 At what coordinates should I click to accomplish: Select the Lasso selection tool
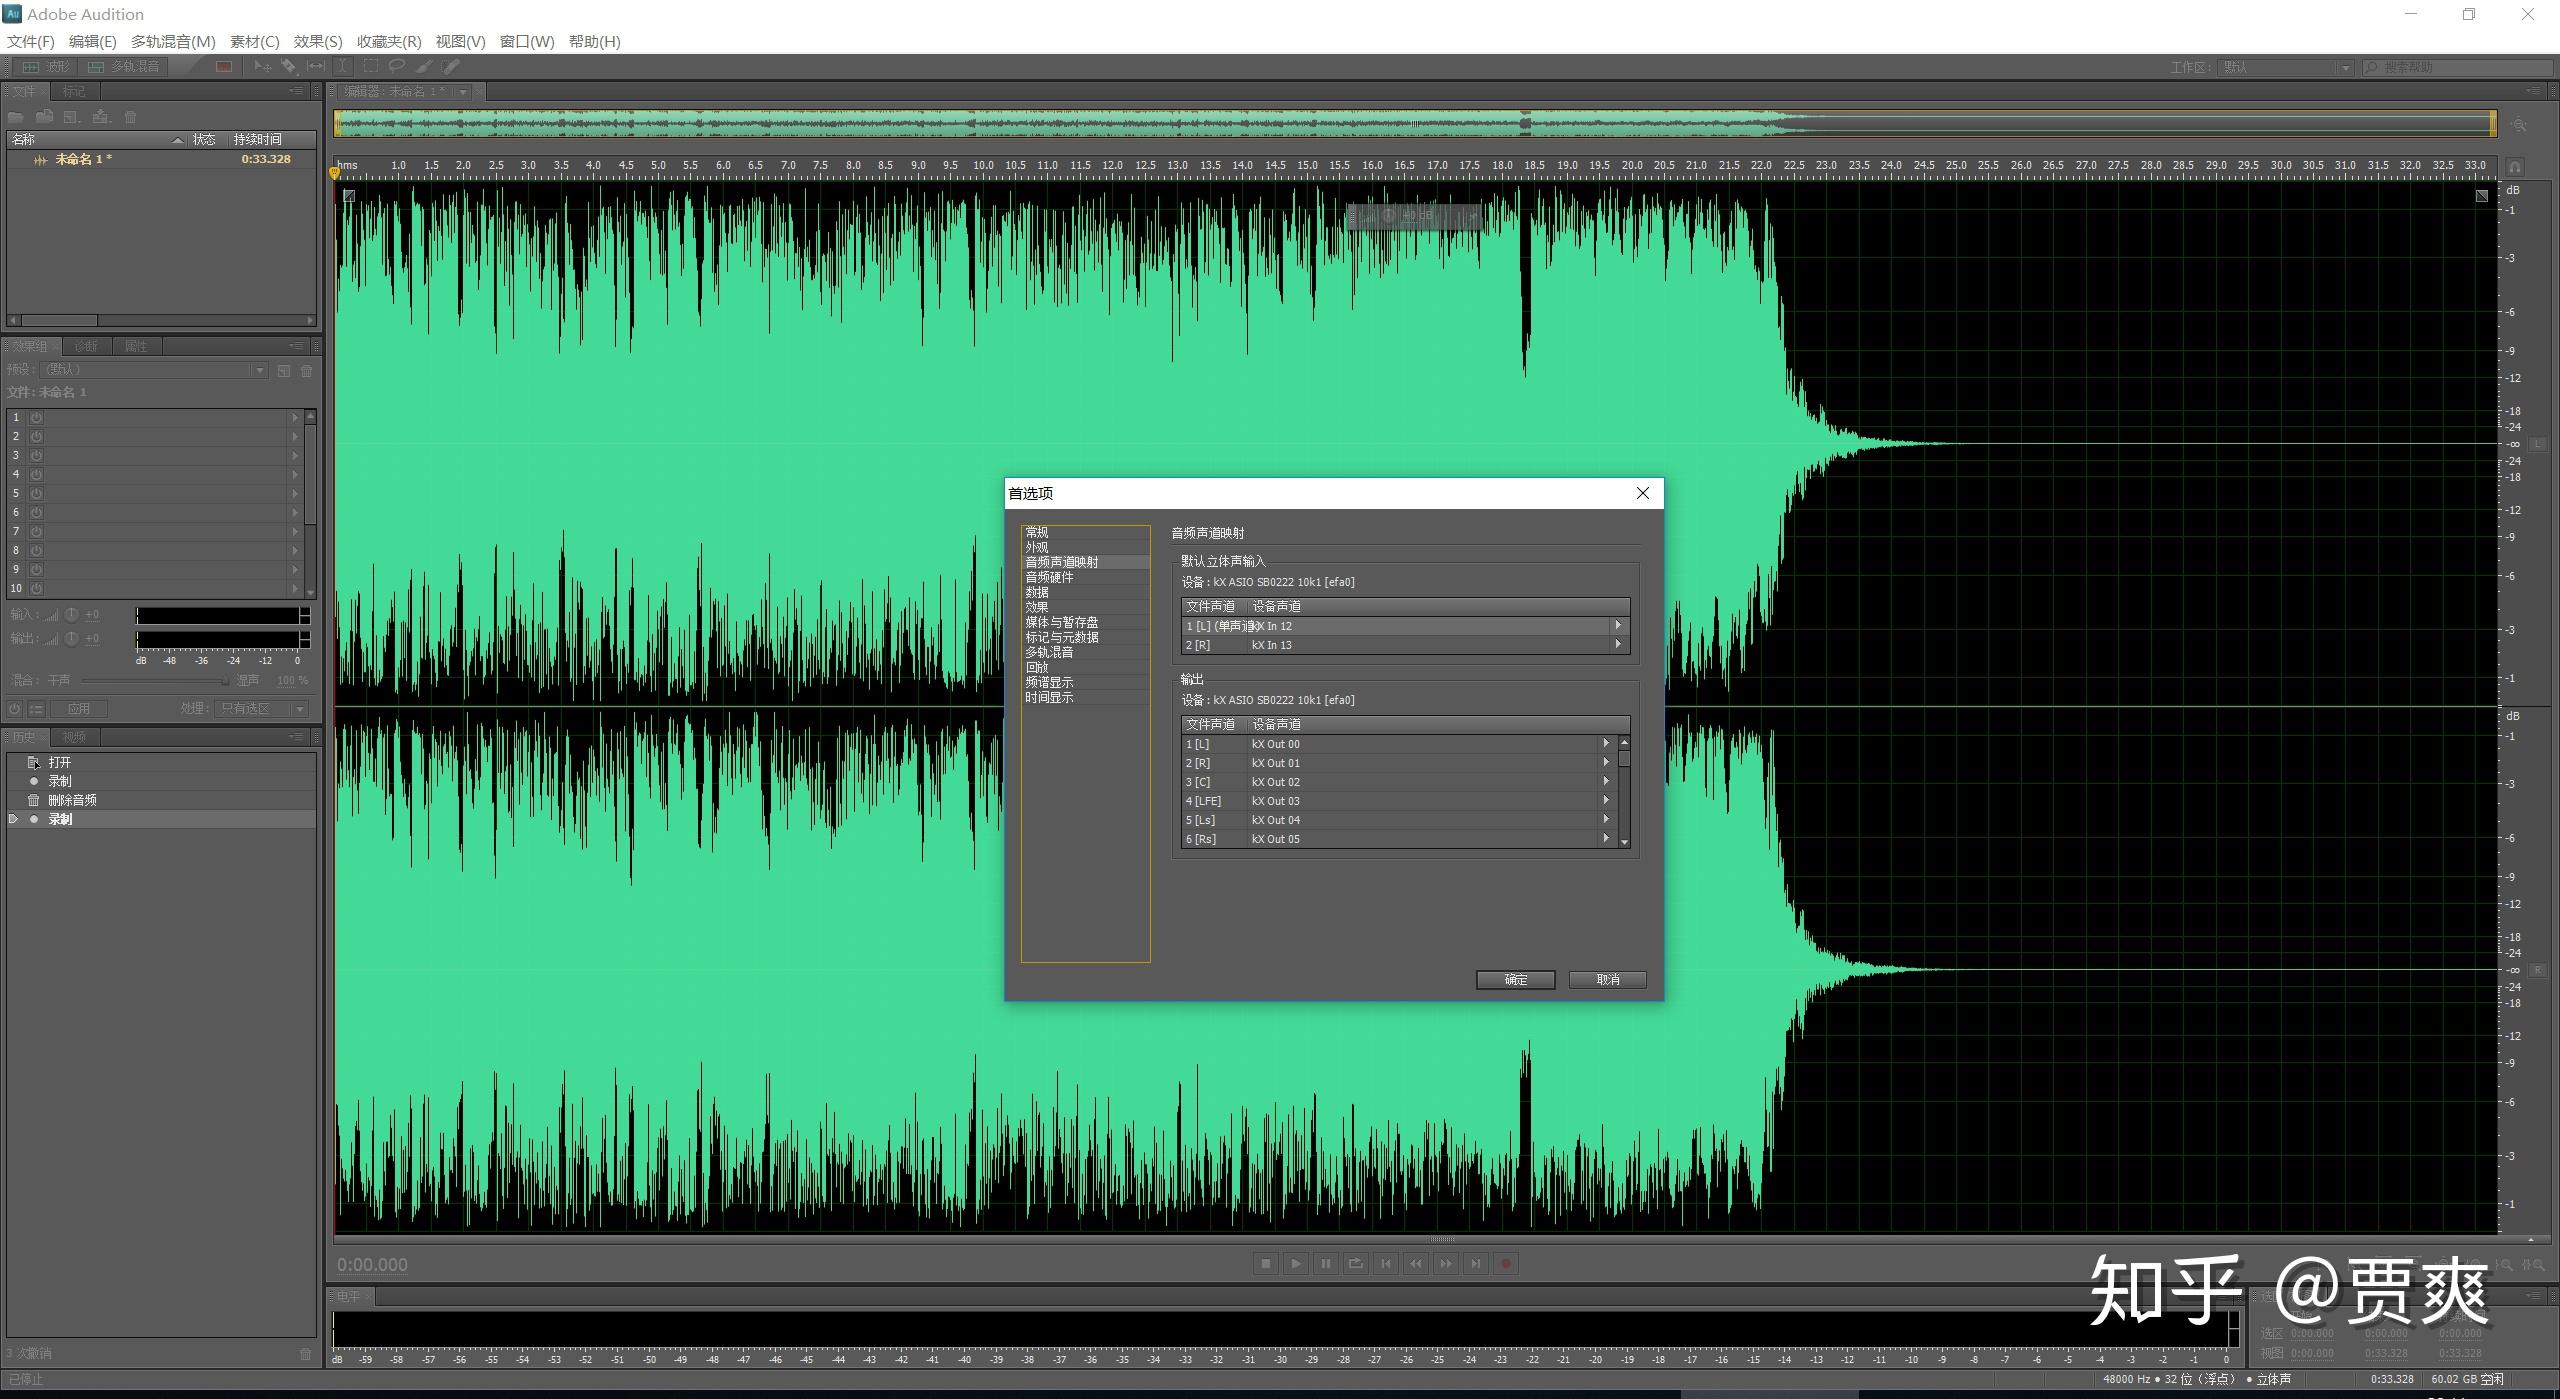click(397, 66)
